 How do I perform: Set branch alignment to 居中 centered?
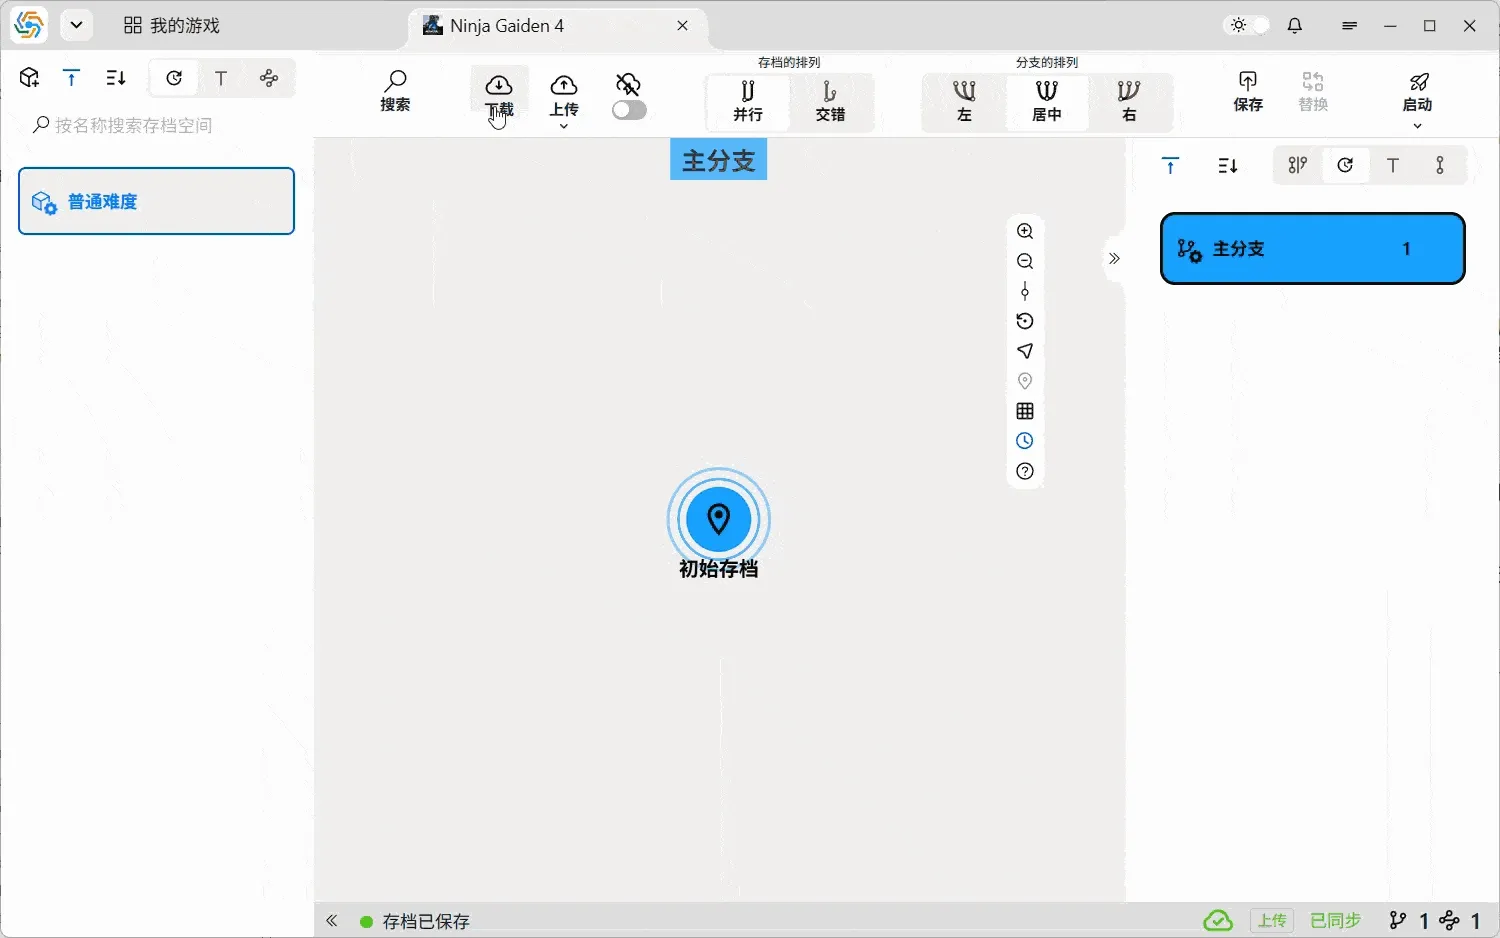point(1046,102)
